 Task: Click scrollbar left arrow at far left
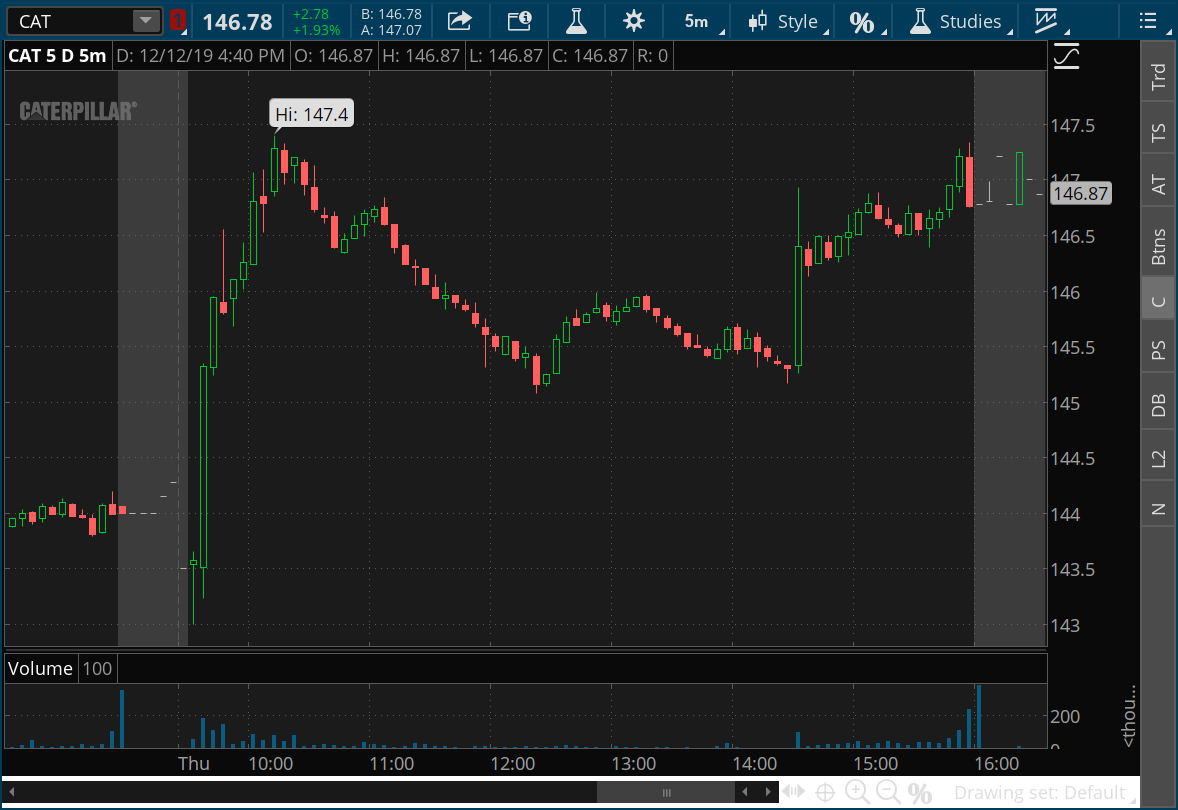tap(12, 791)
